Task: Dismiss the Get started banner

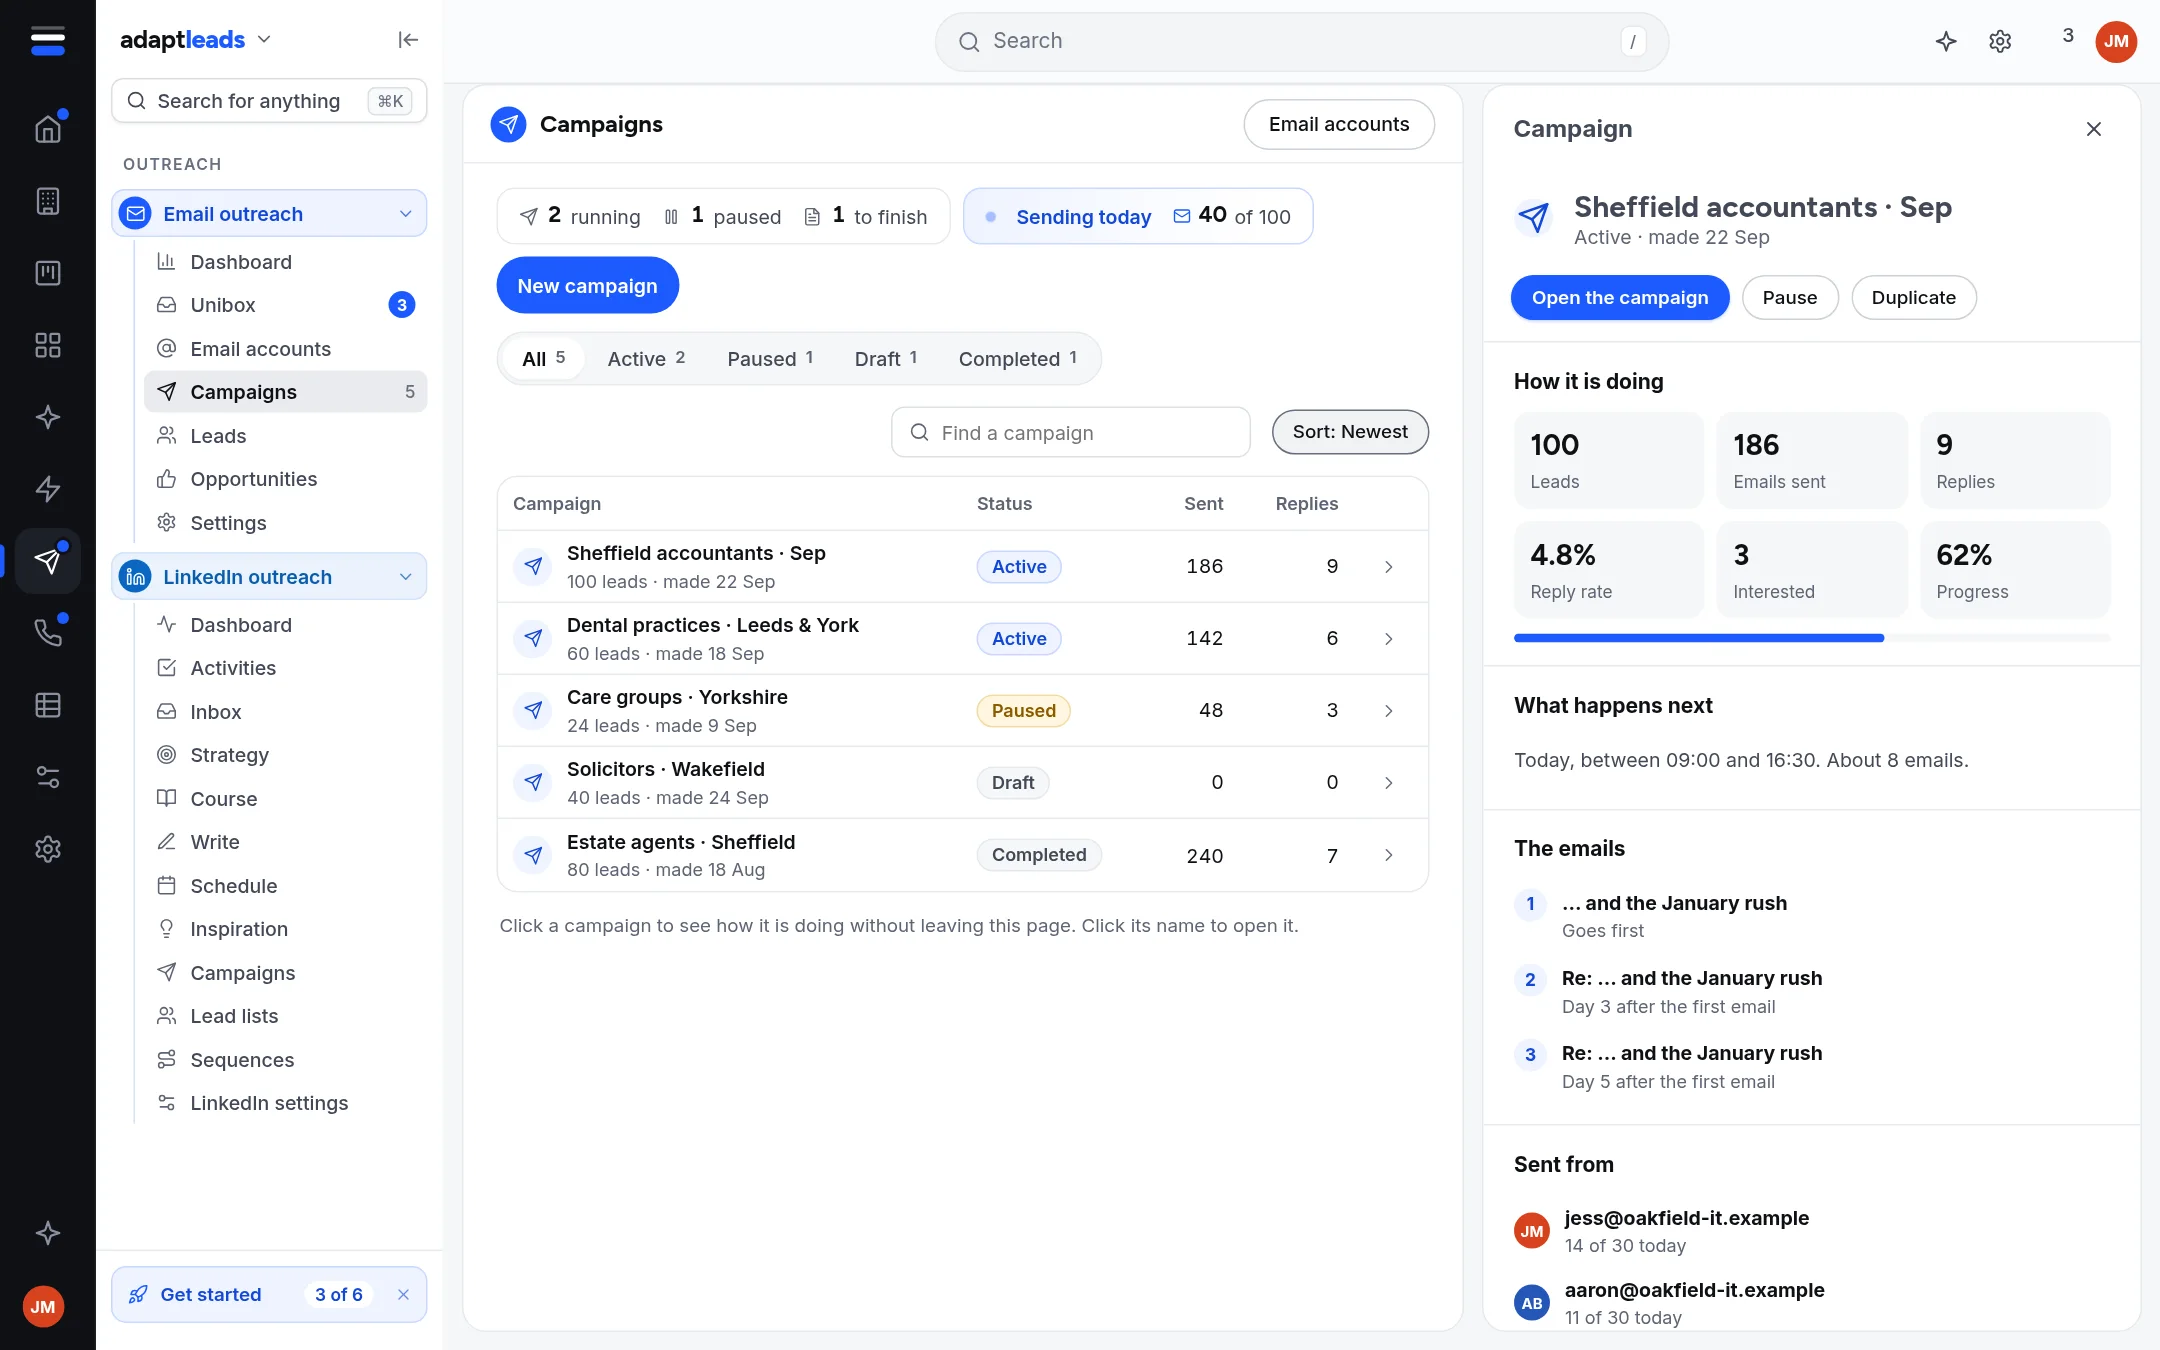Action: 403,1294
